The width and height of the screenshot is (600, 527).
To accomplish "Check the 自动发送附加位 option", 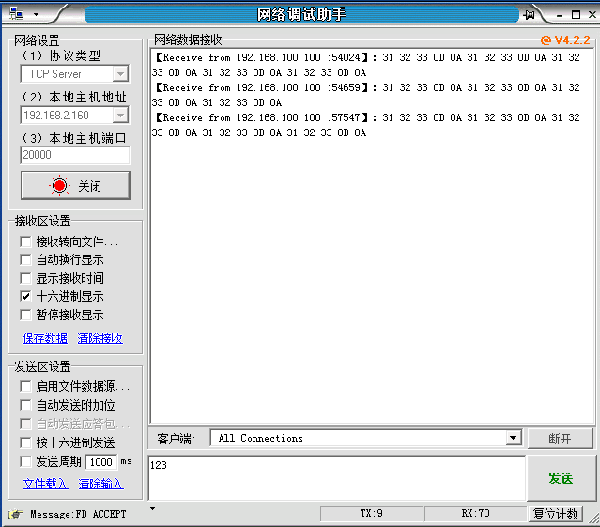I will [26, 406].
